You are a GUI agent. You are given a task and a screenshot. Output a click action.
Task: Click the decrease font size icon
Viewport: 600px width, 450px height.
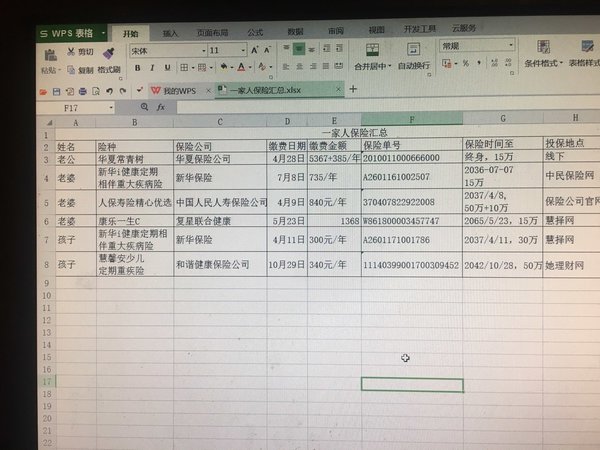[x=267, y=50]
